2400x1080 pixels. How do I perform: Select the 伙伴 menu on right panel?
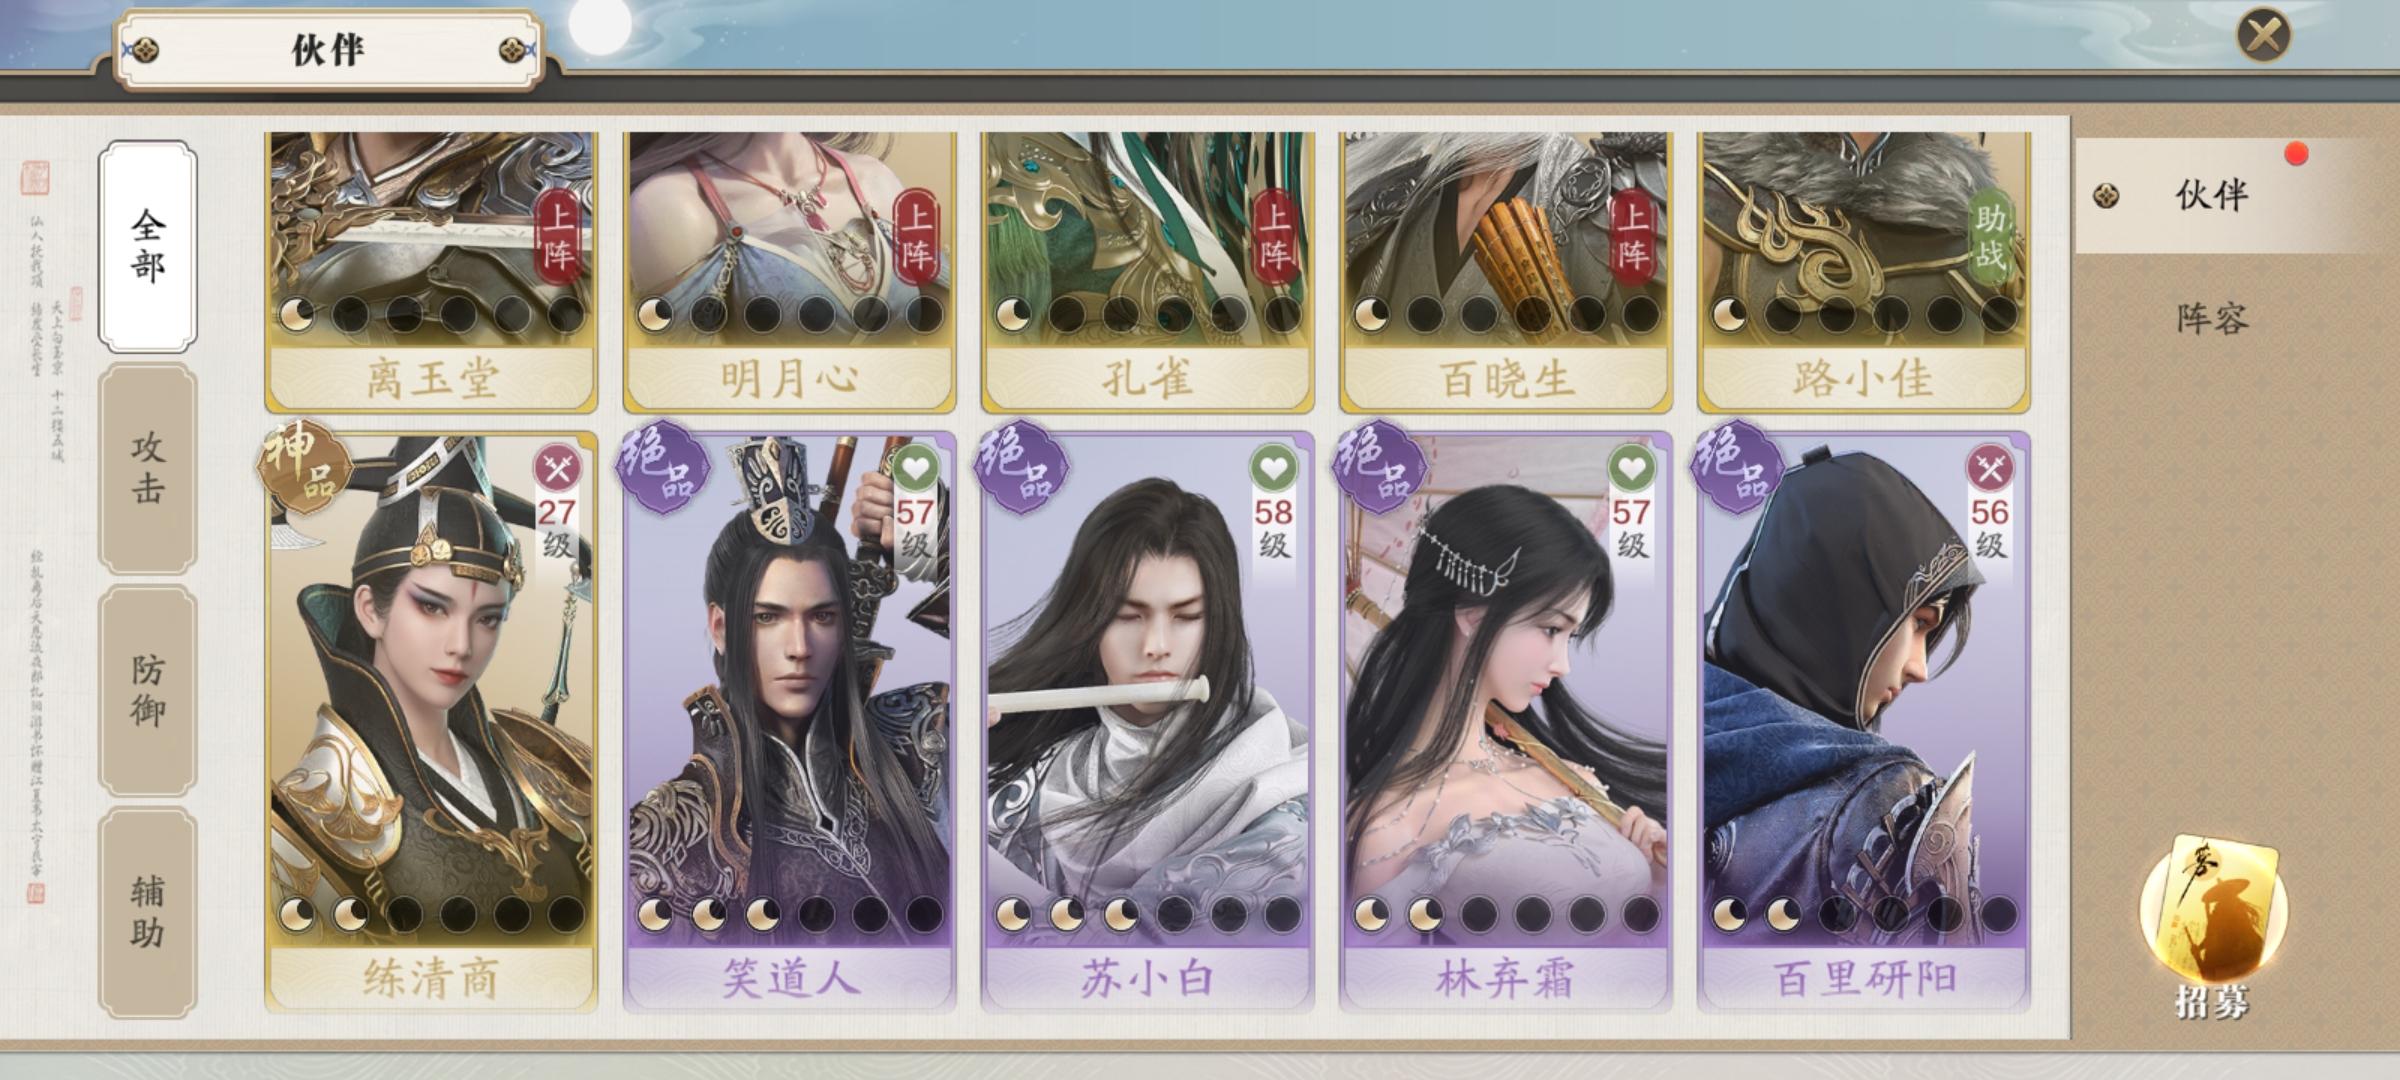coord(2212,195)
